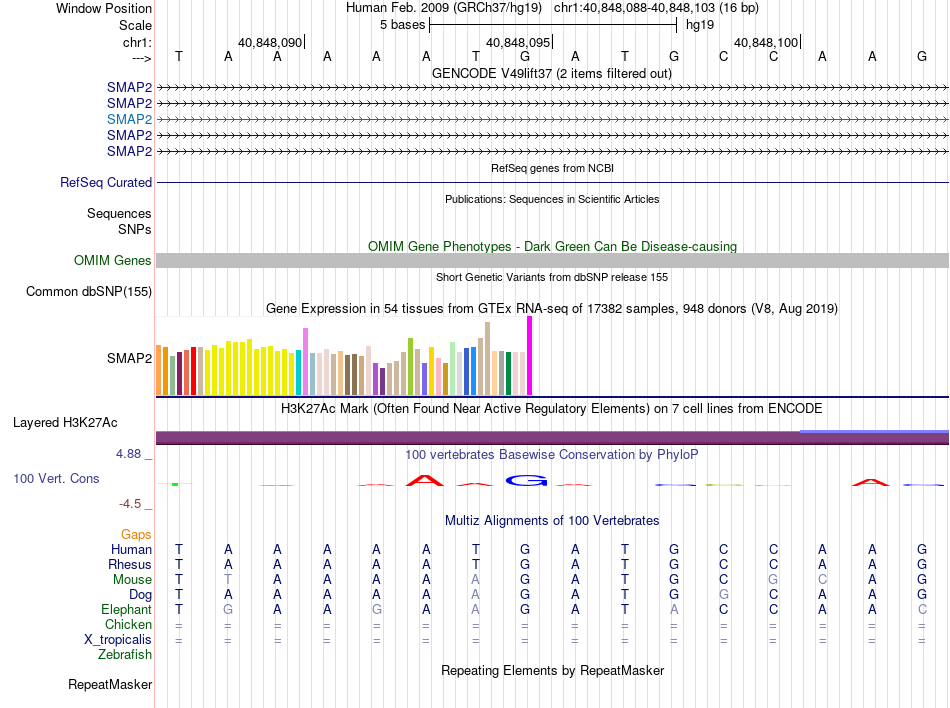Click the first T base in ruler

(x=178, y=56)
